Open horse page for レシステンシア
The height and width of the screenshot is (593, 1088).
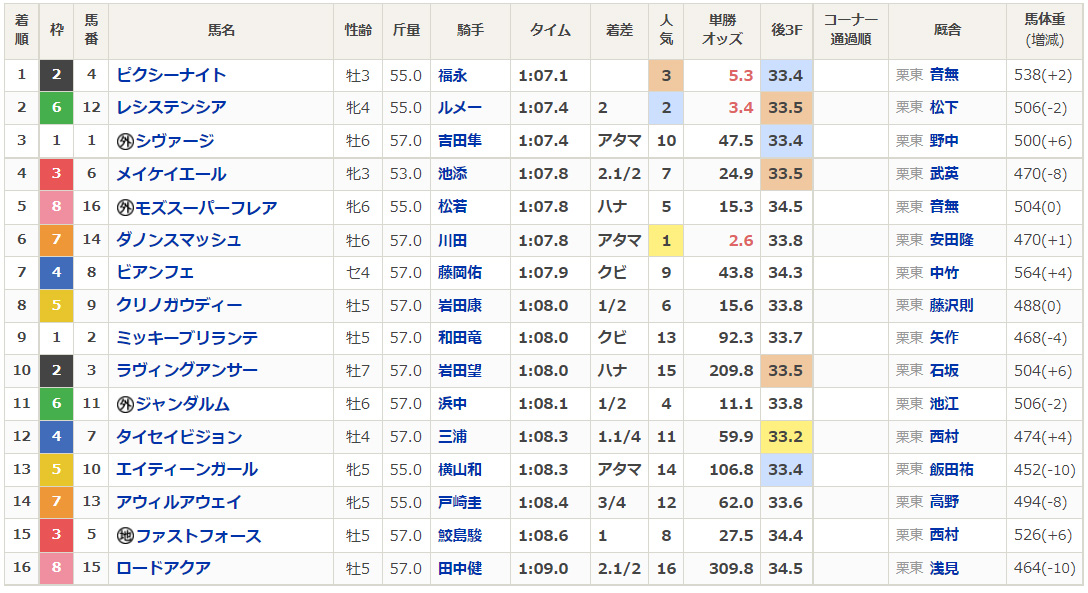click(x=171, y=108)
